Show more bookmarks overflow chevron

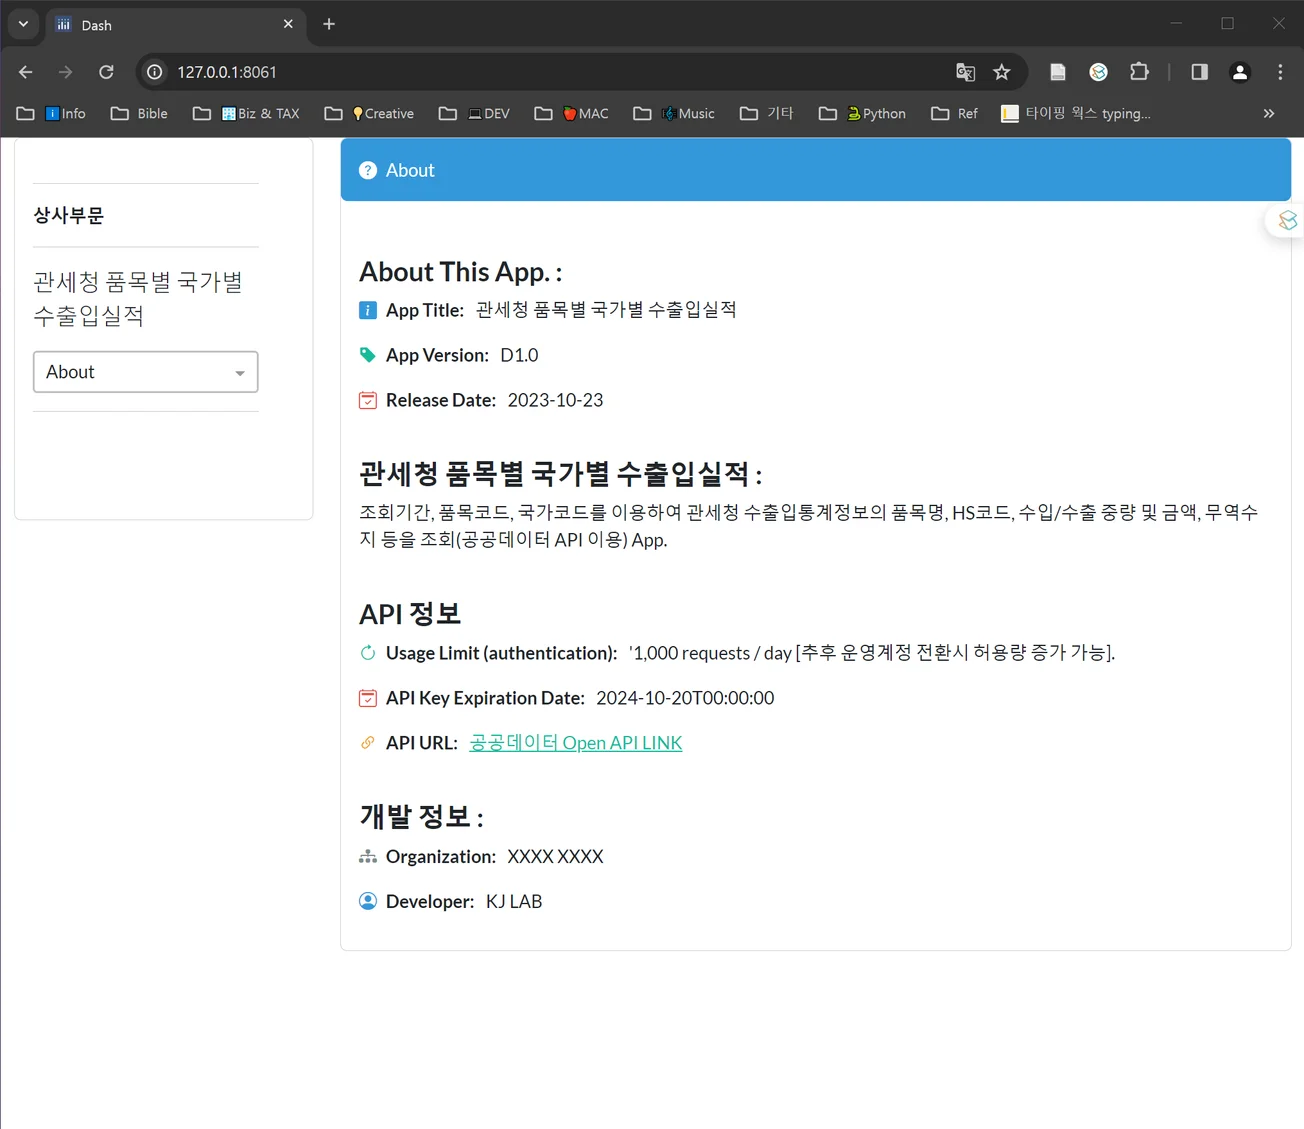pyautogui.click(x=1269, y=114)
